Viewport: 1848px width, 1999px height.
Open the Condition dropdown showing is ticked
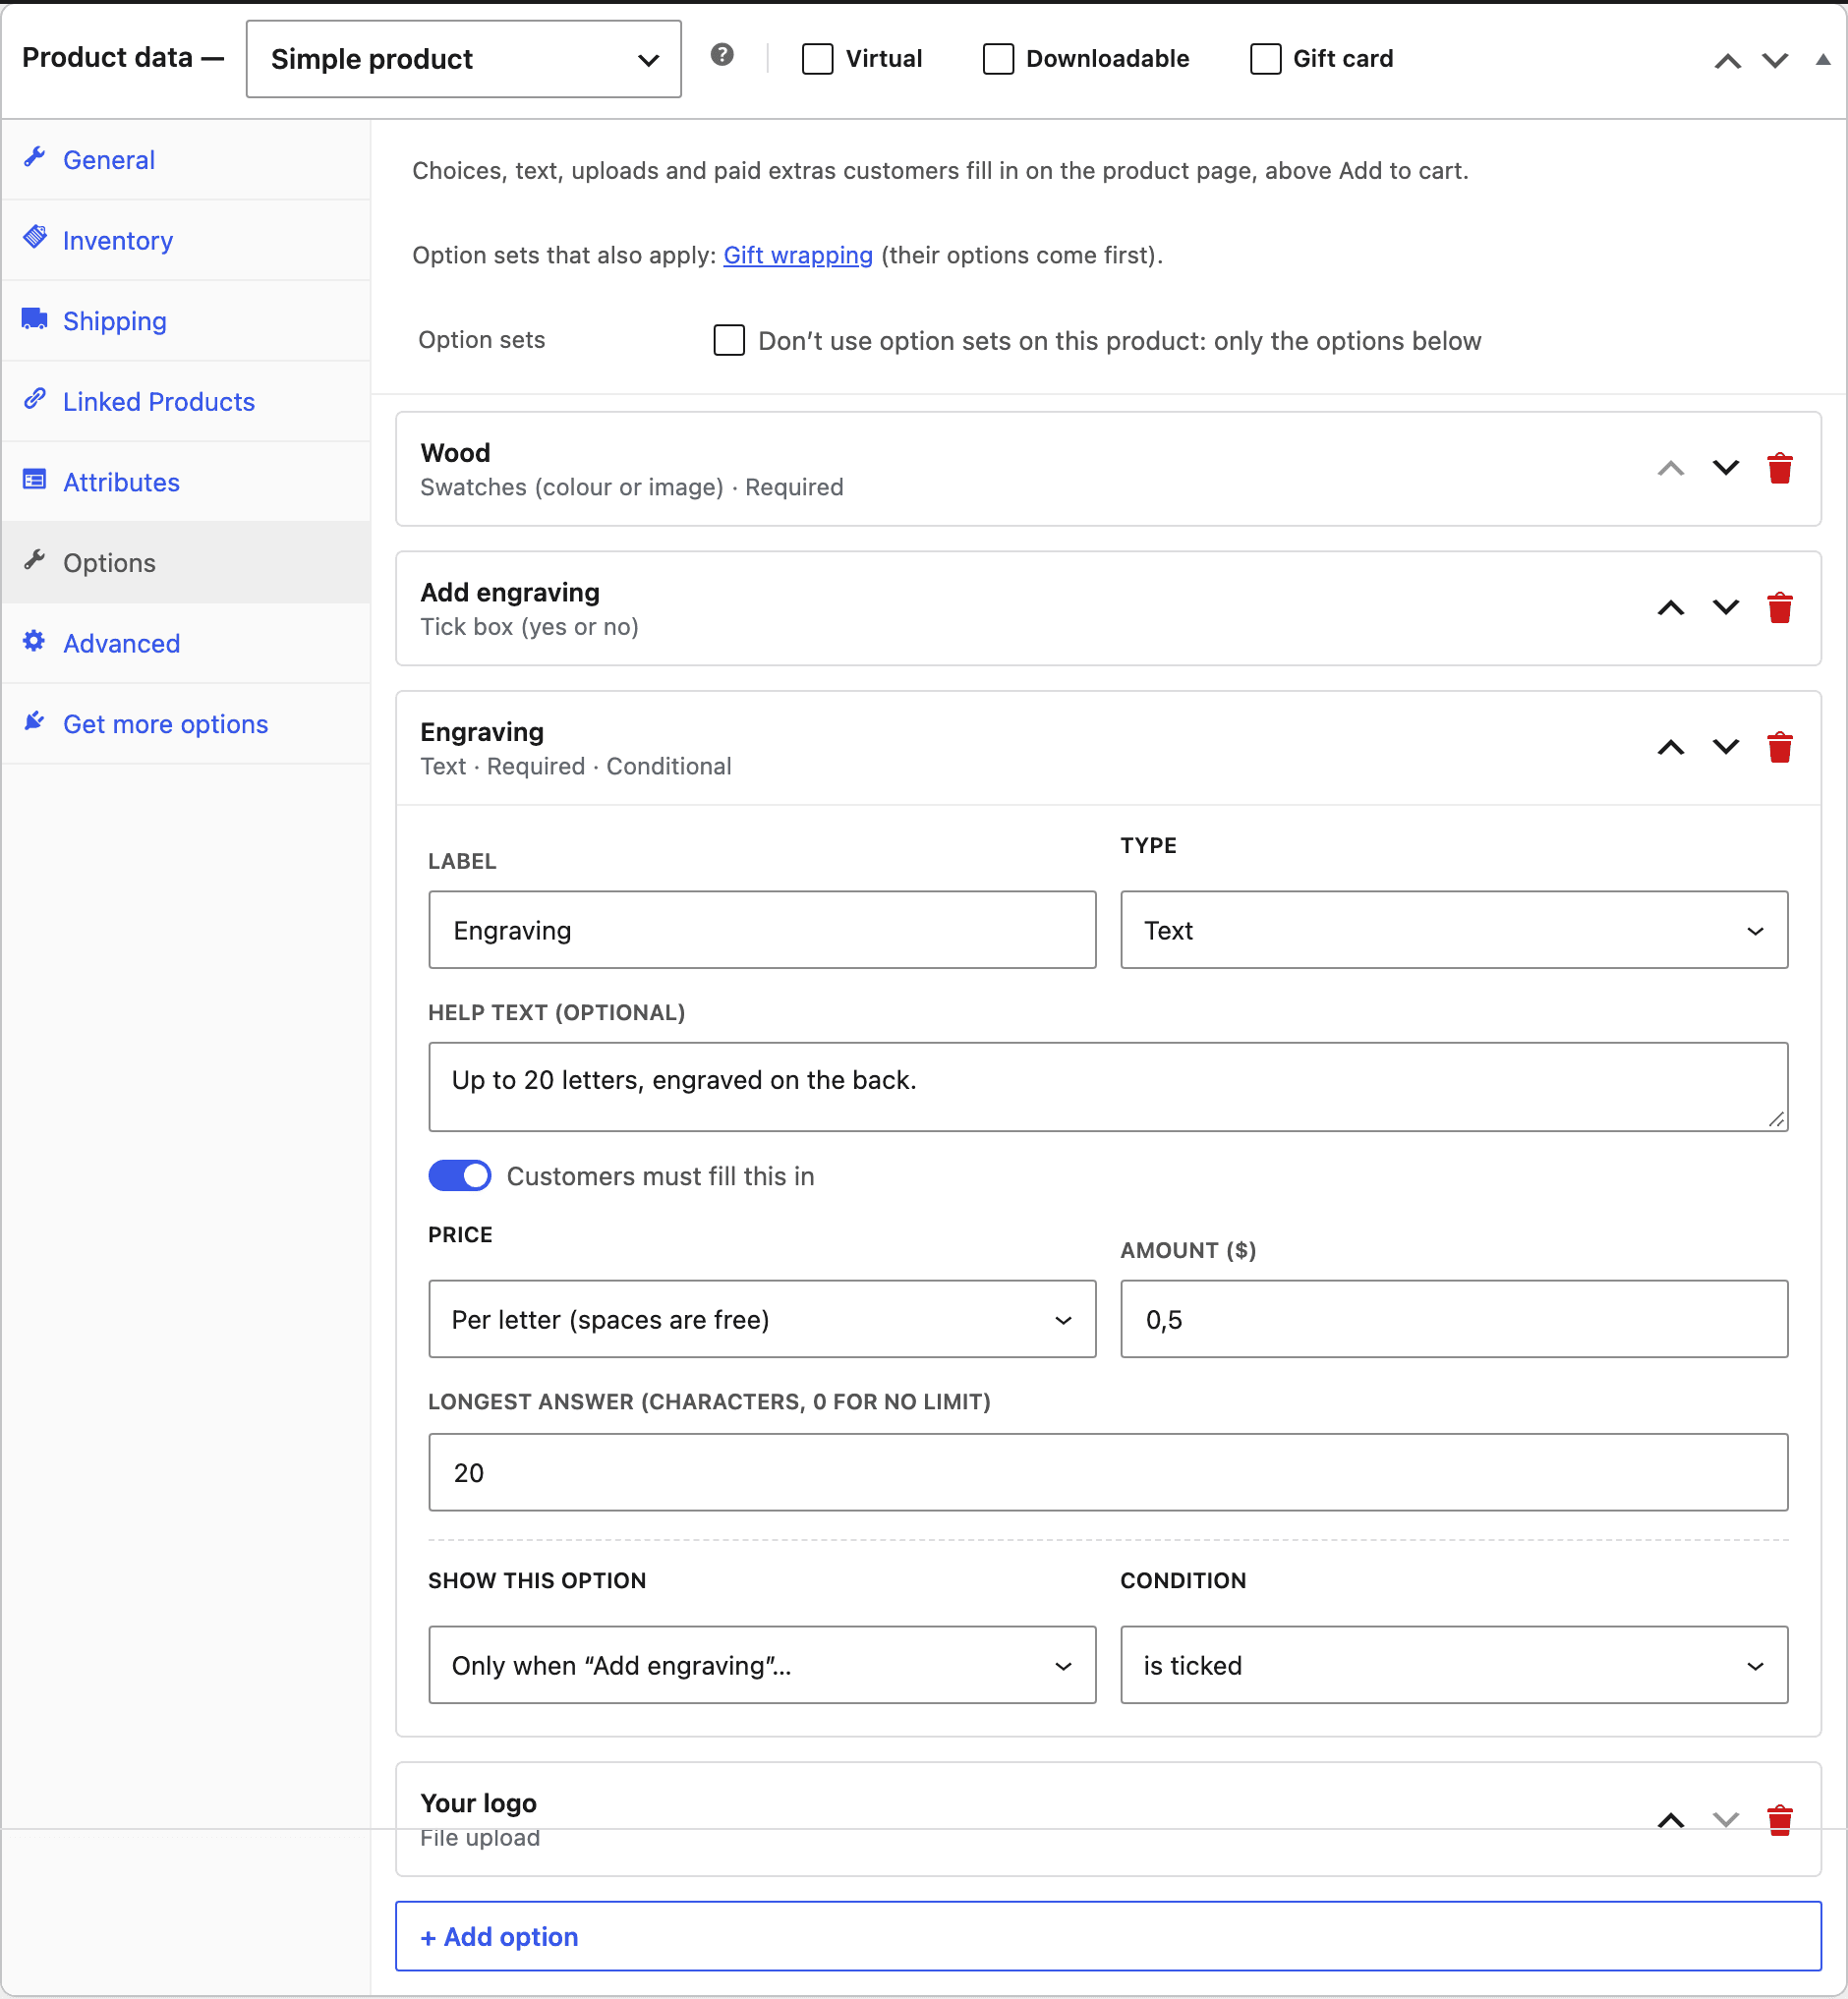(x=1453, y=1665)
